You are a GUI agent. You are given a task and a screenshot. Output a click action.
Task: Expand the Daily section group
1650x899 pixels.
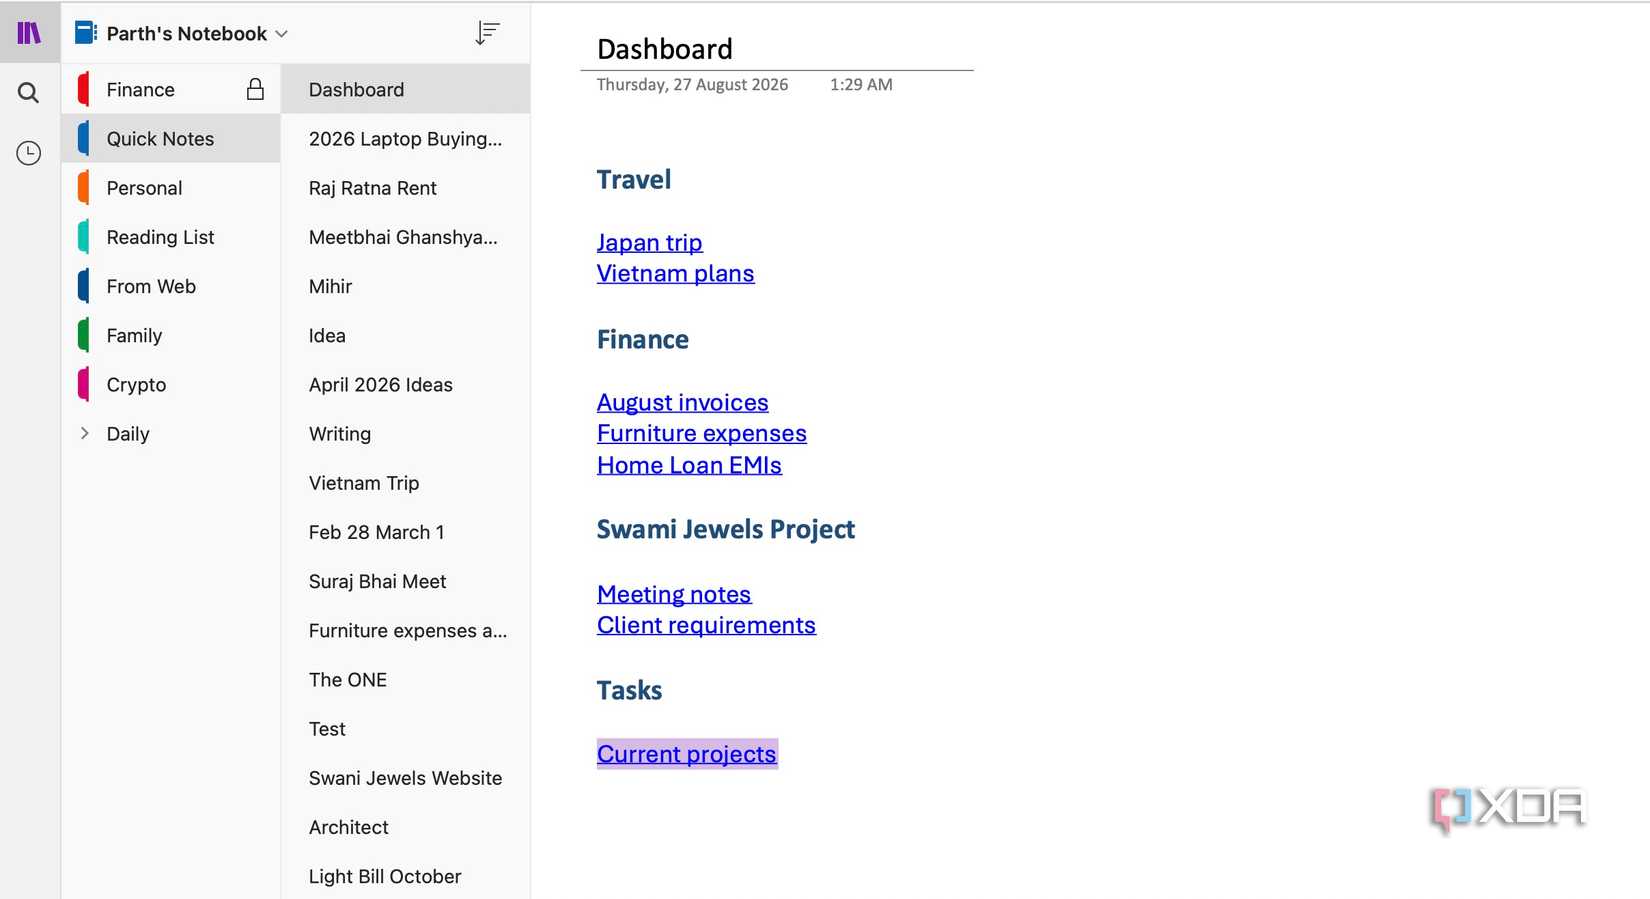tap(84, 433)
